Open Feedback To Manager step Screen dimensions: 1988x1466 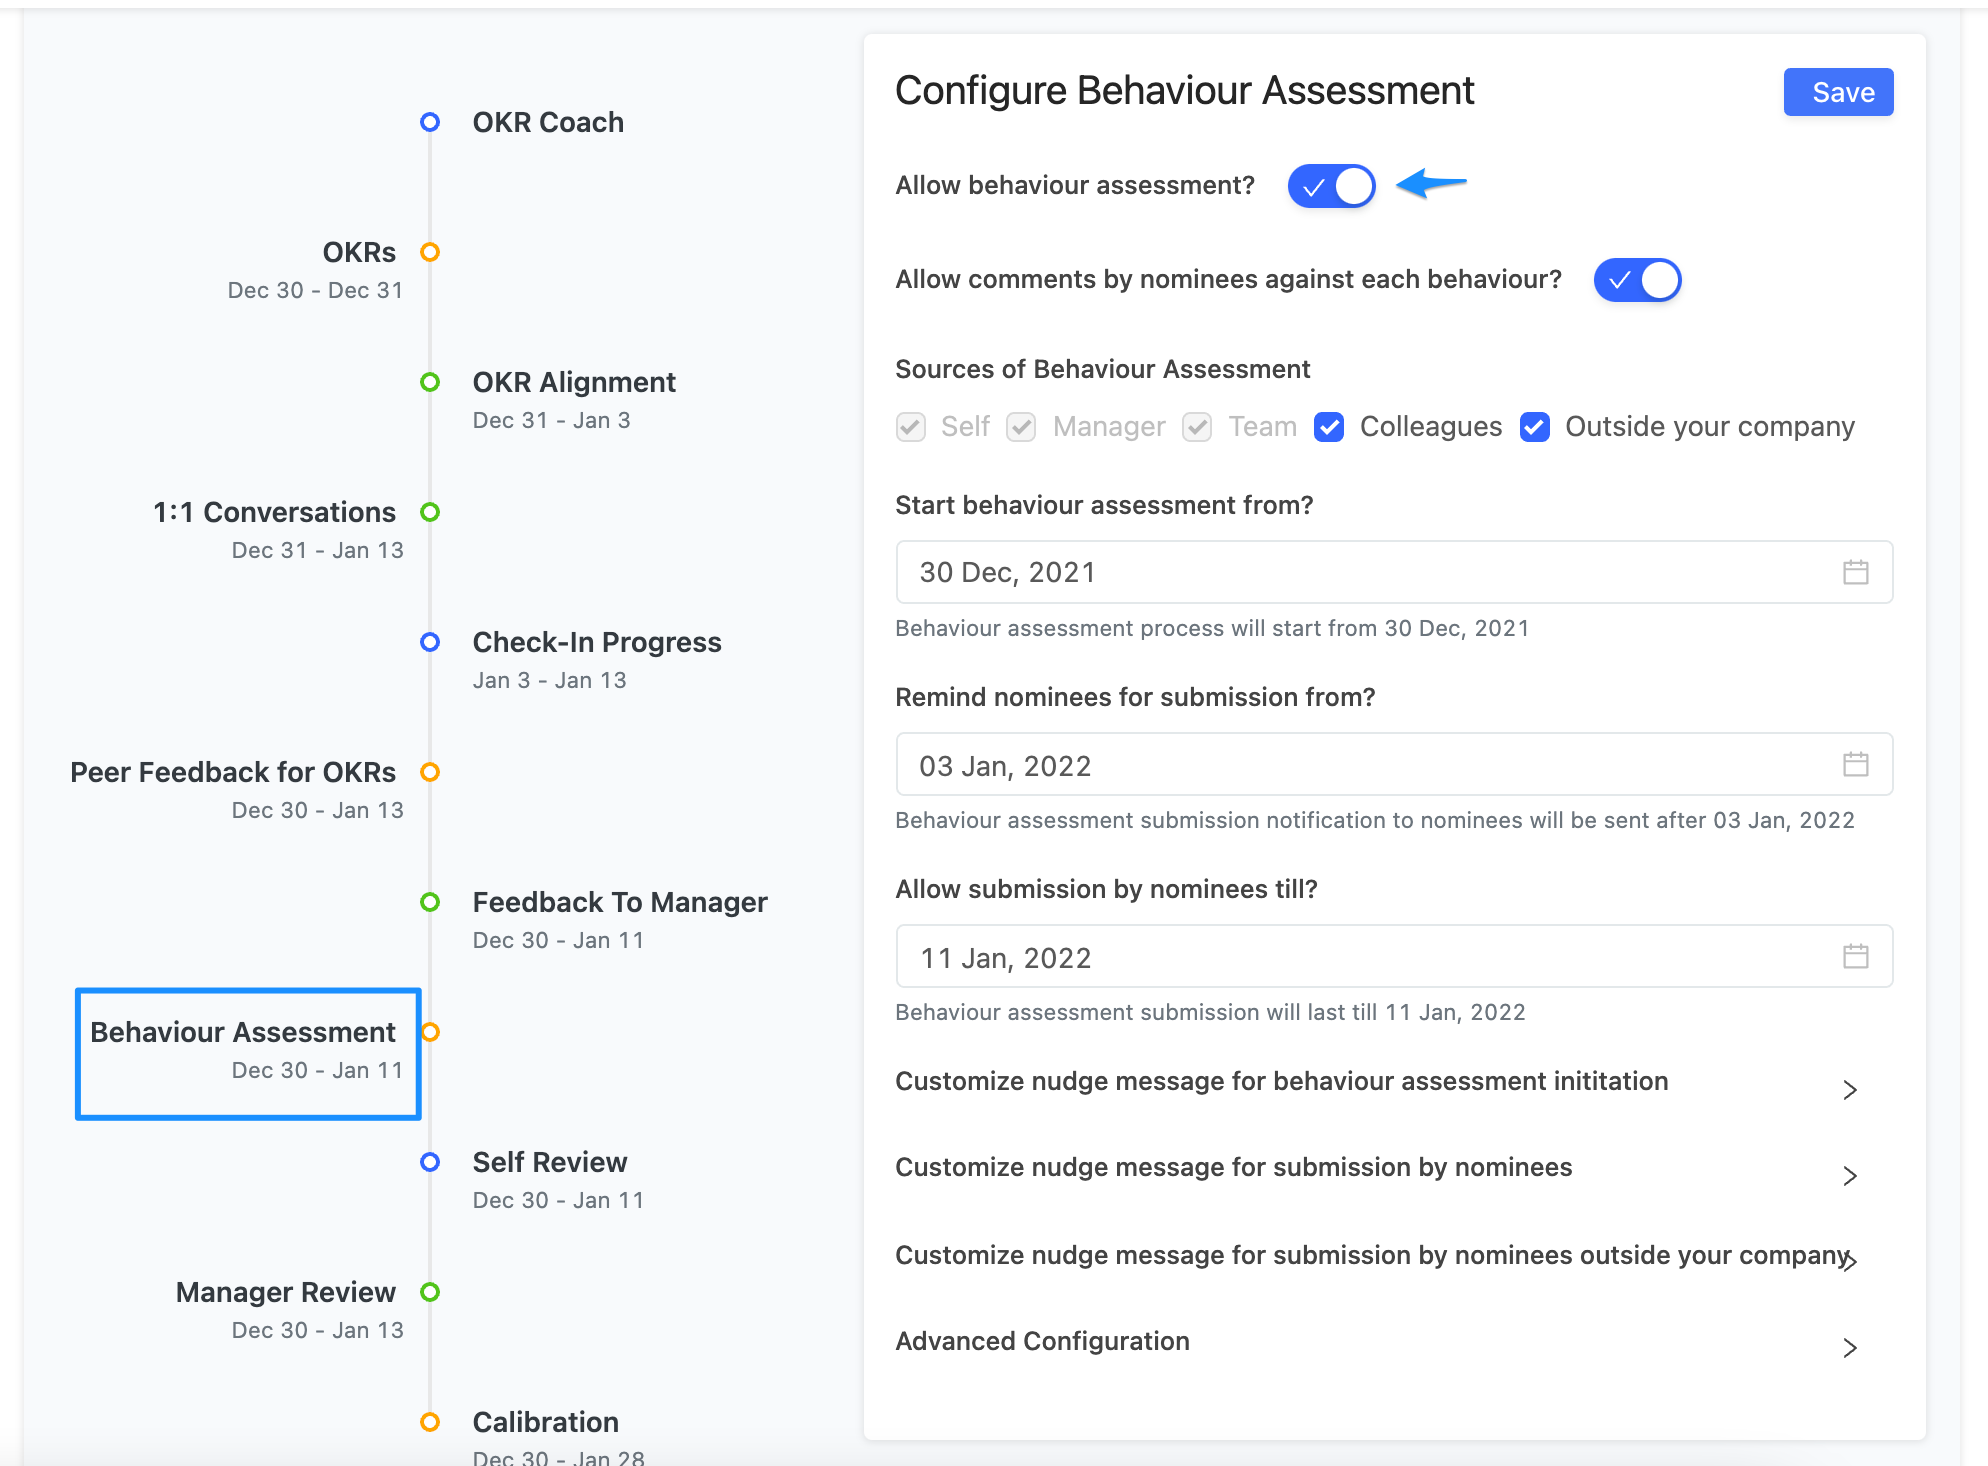click(x=620, y=902)
